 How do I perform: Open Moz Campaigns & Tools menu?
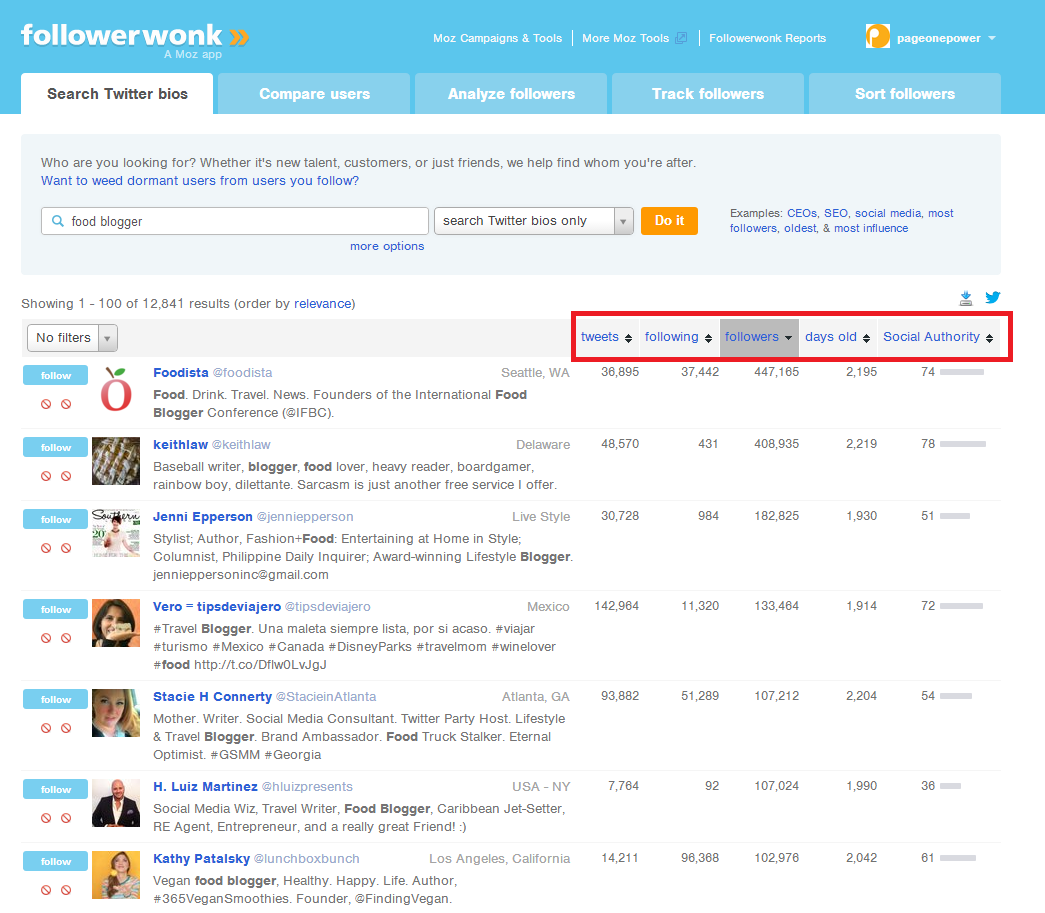[x=497, y=38]
